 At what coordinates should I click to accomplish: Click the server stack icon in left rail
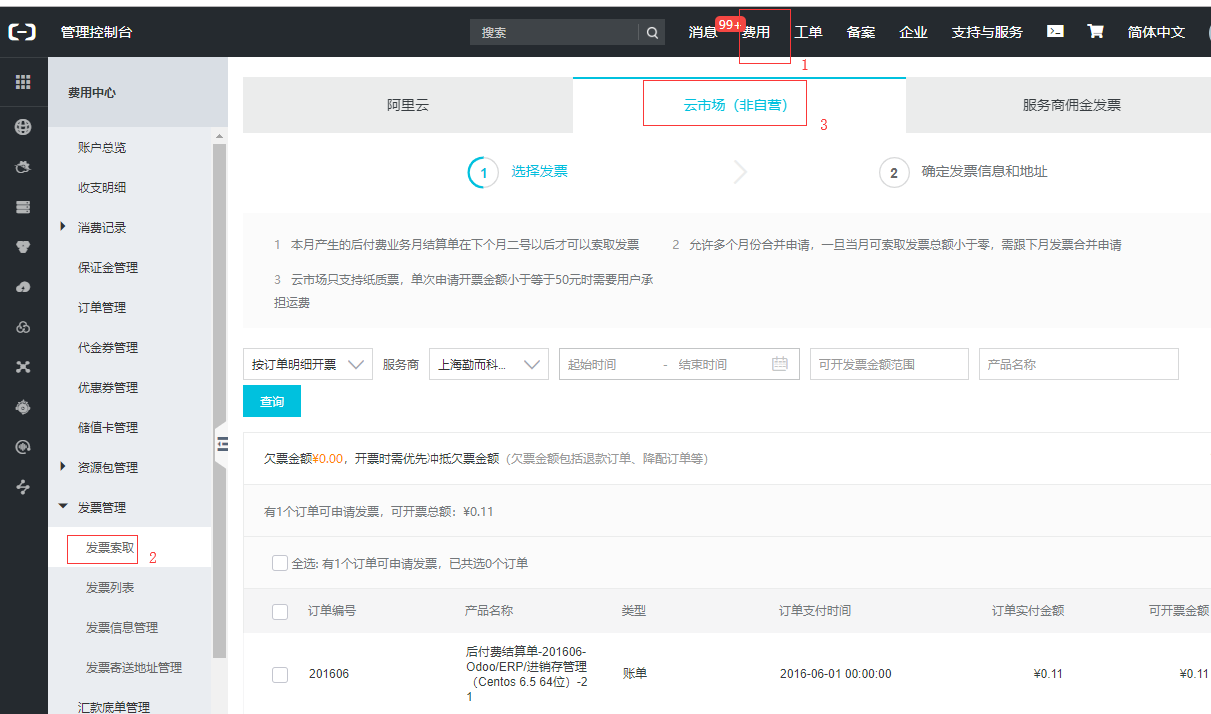(23, 207)
